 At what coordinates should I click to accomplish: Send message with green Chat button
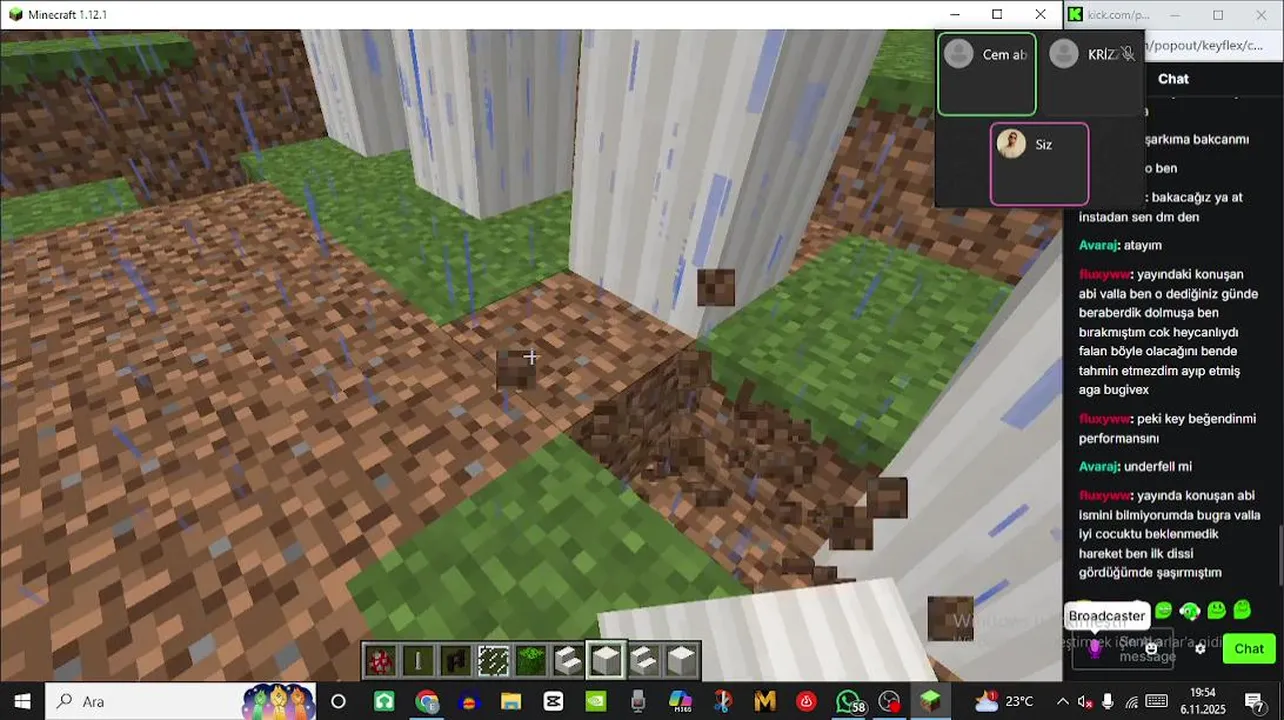pos(1249,648)
